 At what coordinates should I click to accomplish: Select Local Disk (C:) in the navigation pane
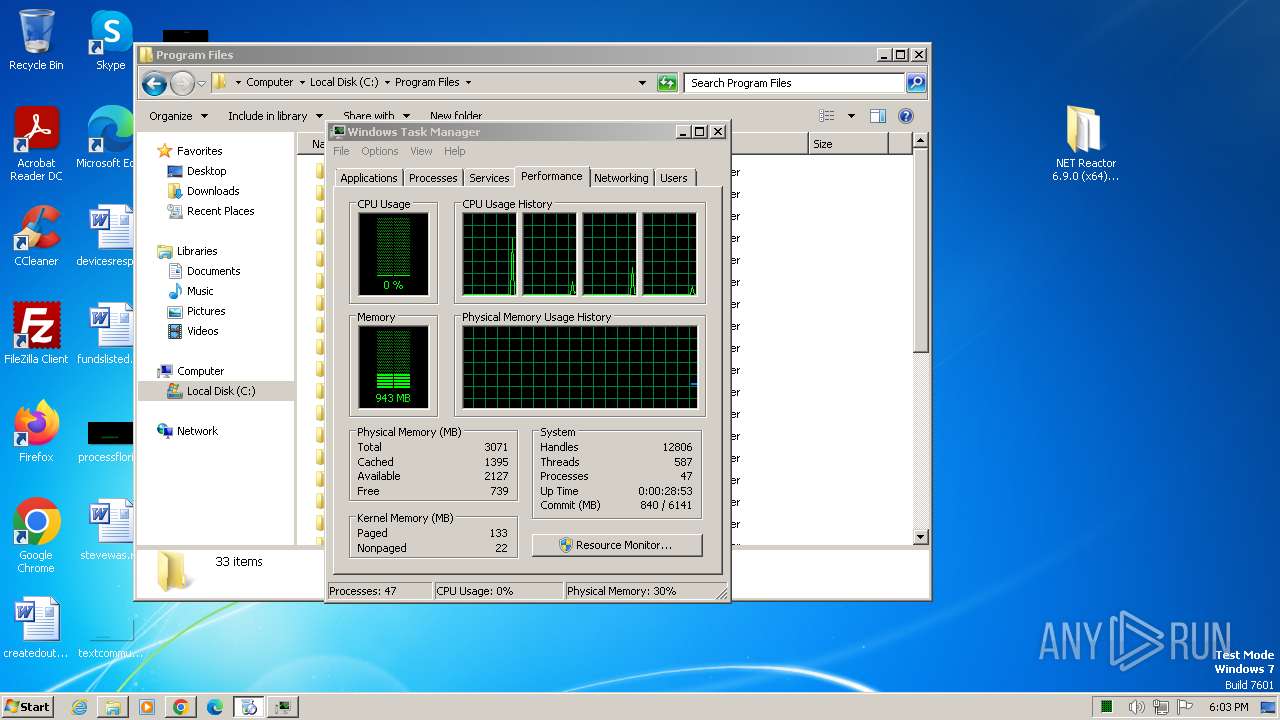tap(220, 391)
